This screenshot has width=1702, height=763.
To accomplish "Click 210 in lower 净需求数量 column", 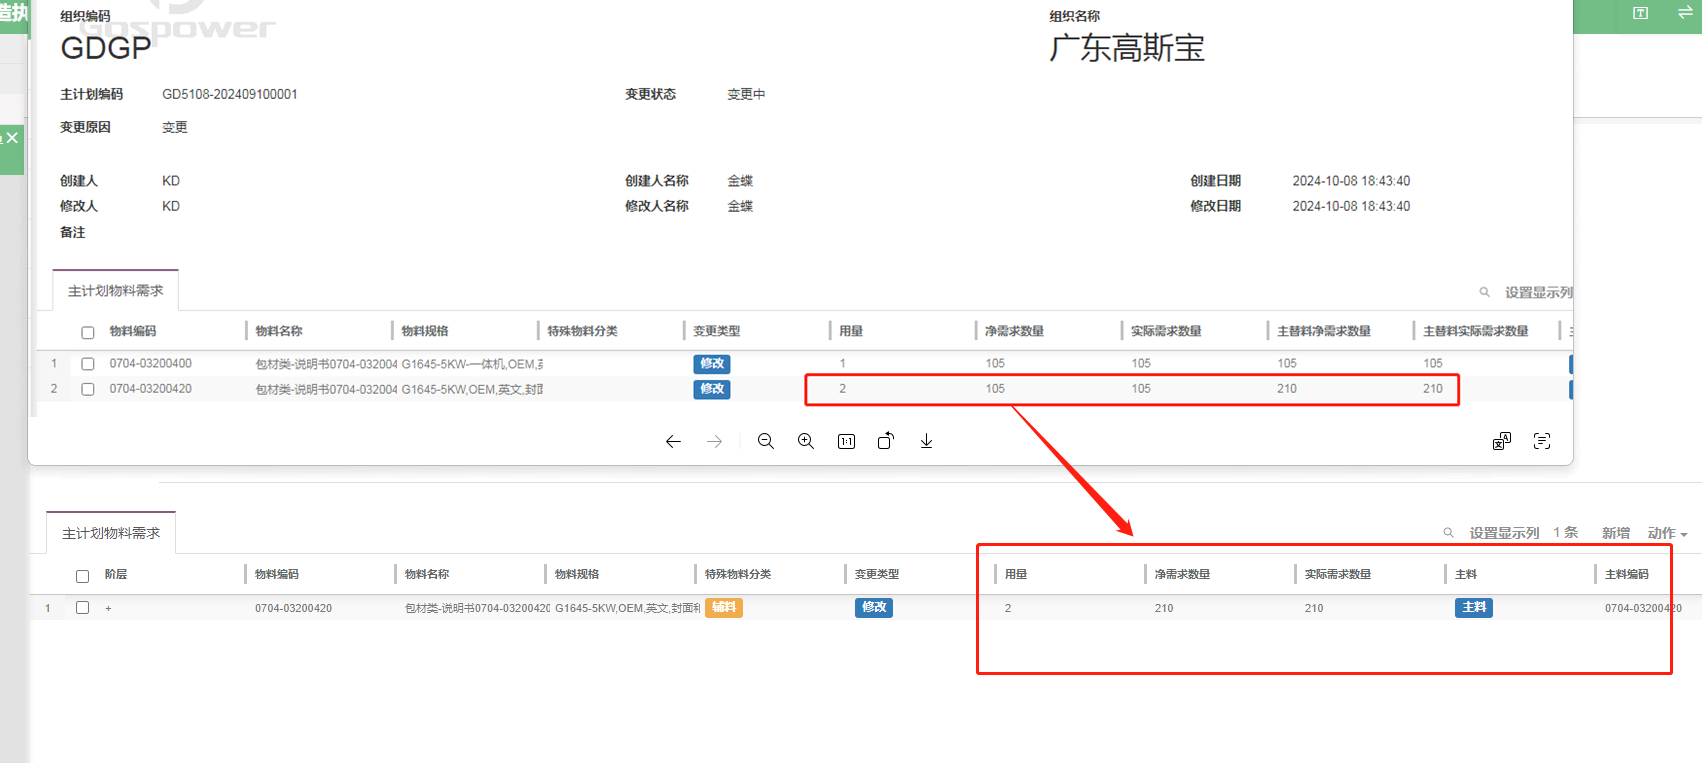I will pos(1164,608).
